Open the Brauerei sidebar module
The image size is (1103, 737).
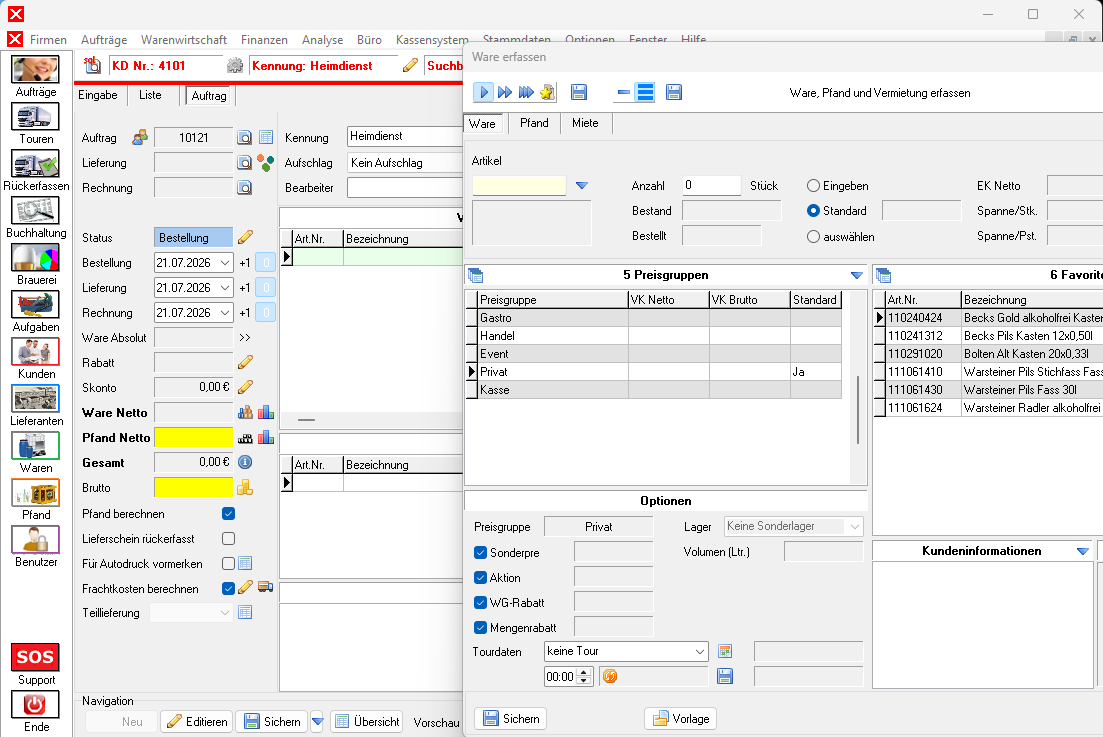pyautogui.click(x=35, y=258)
